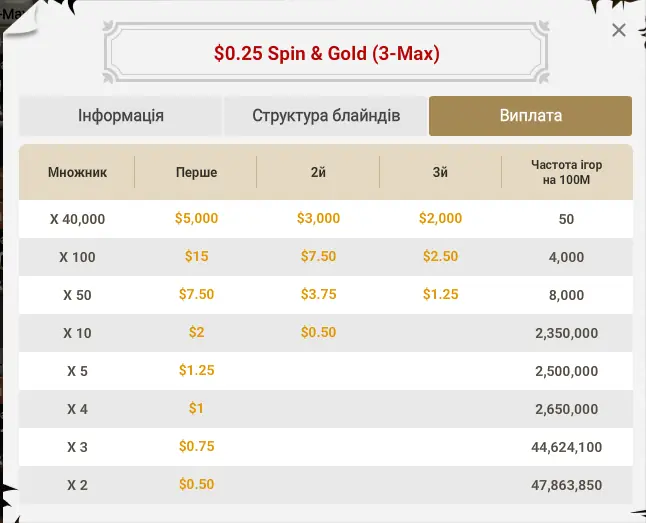Click the 2й column header
Image resolution: width=646 pixels, height=523 pixels.
pos(318,172)
